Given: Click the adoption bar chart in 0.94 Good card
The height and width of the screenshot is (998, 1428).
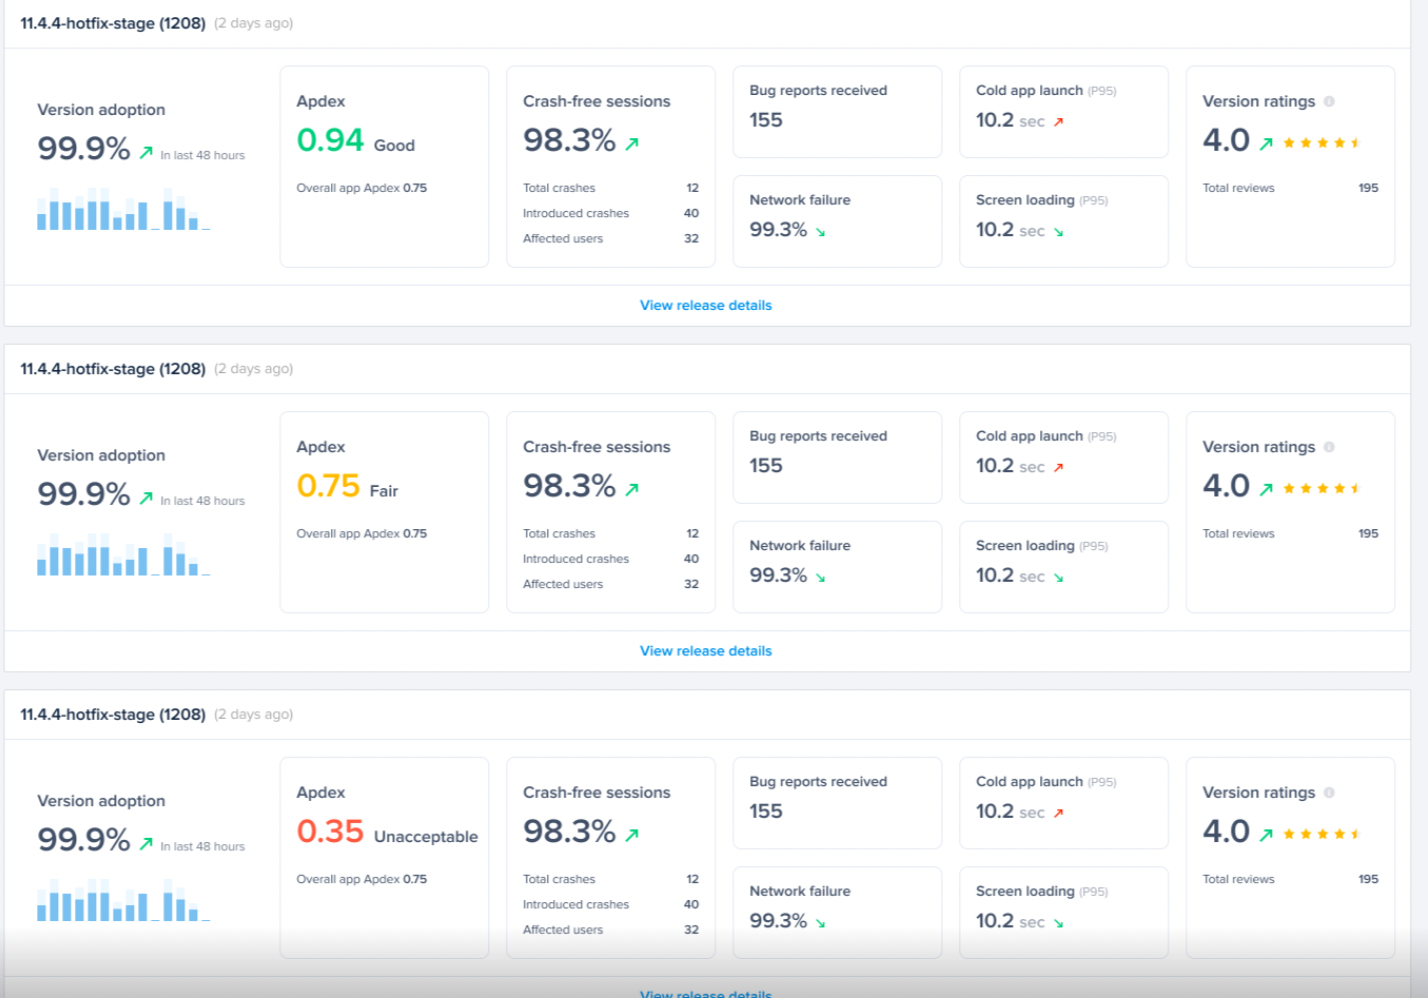Looking at the screenshot, I should (123, 209).
